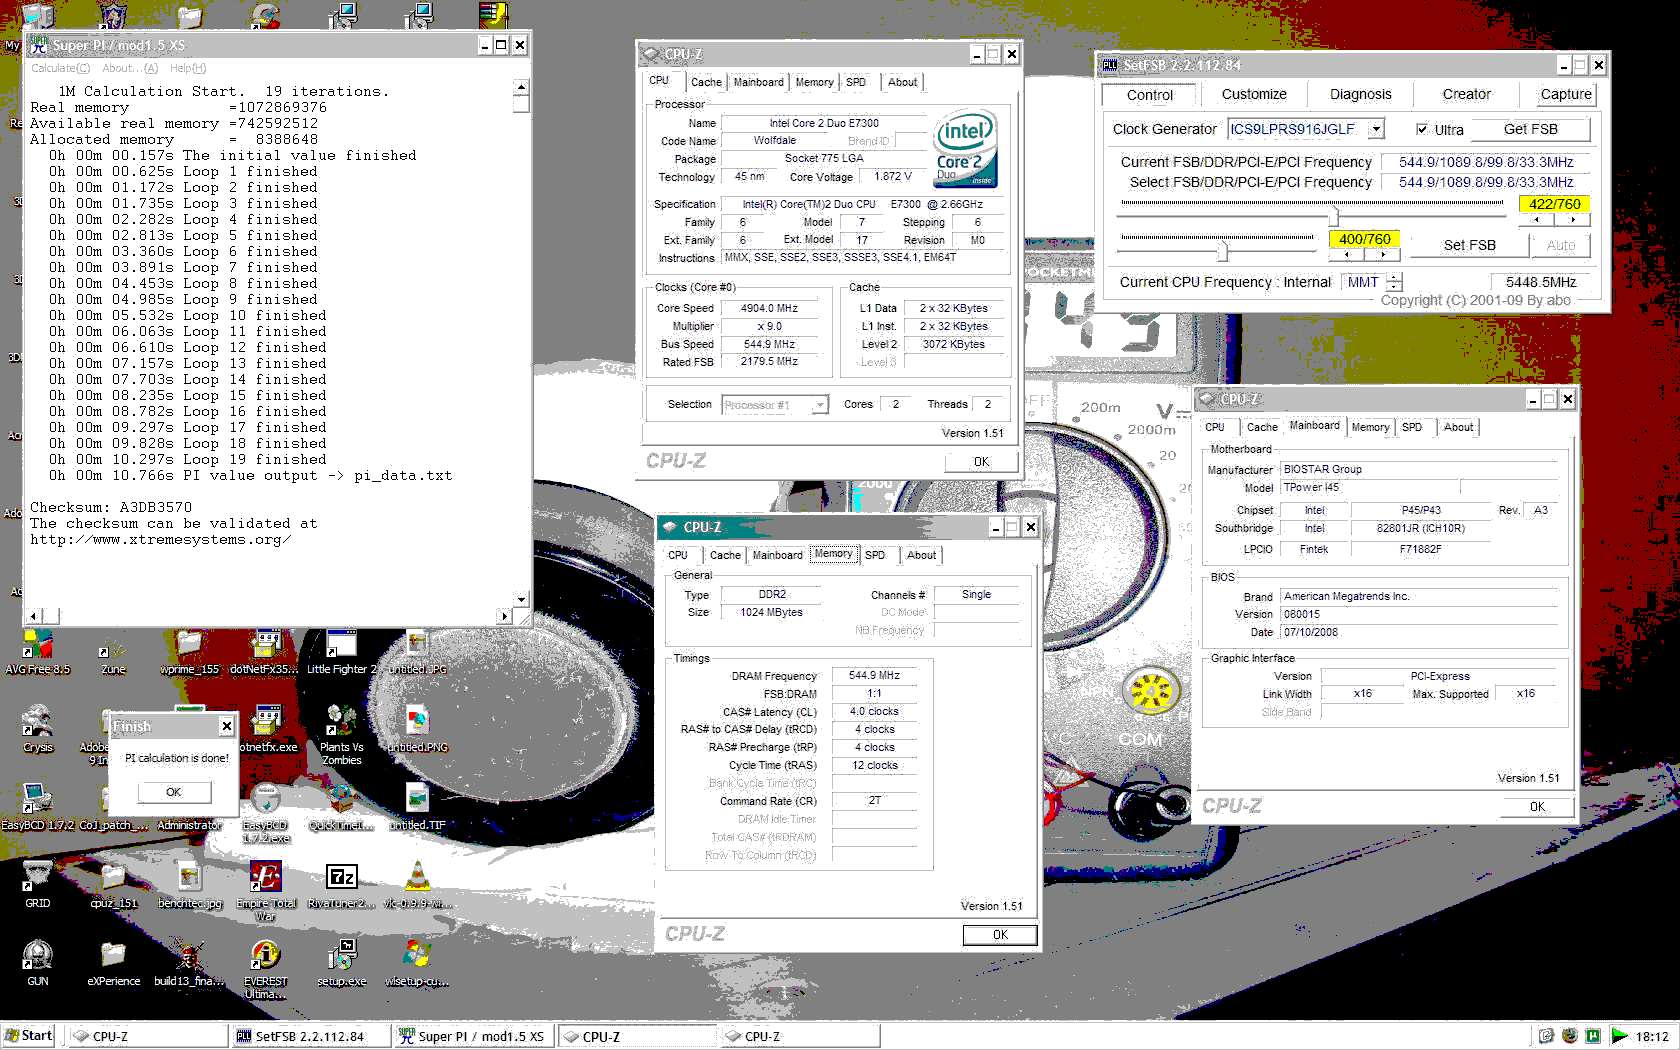Open the build13_final pirate icon

click(x=189, y=963)
